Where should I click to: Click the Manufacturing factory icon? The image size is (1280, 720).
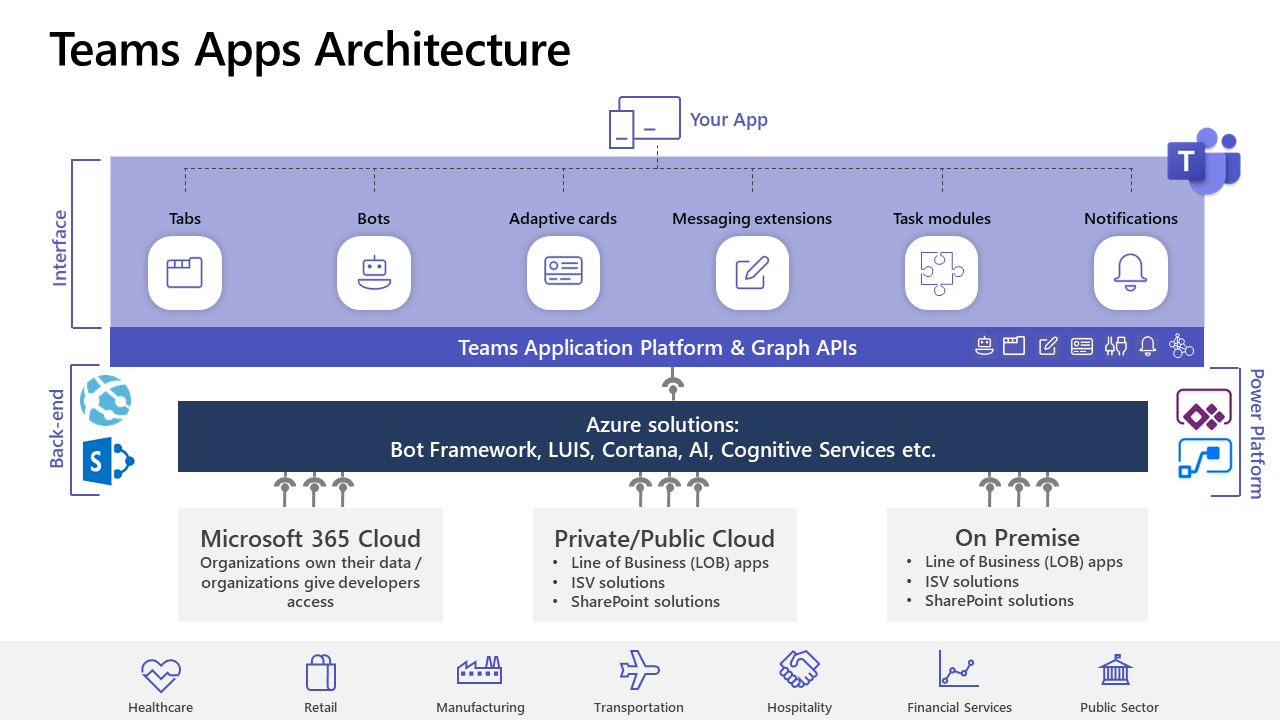point(480,670)
